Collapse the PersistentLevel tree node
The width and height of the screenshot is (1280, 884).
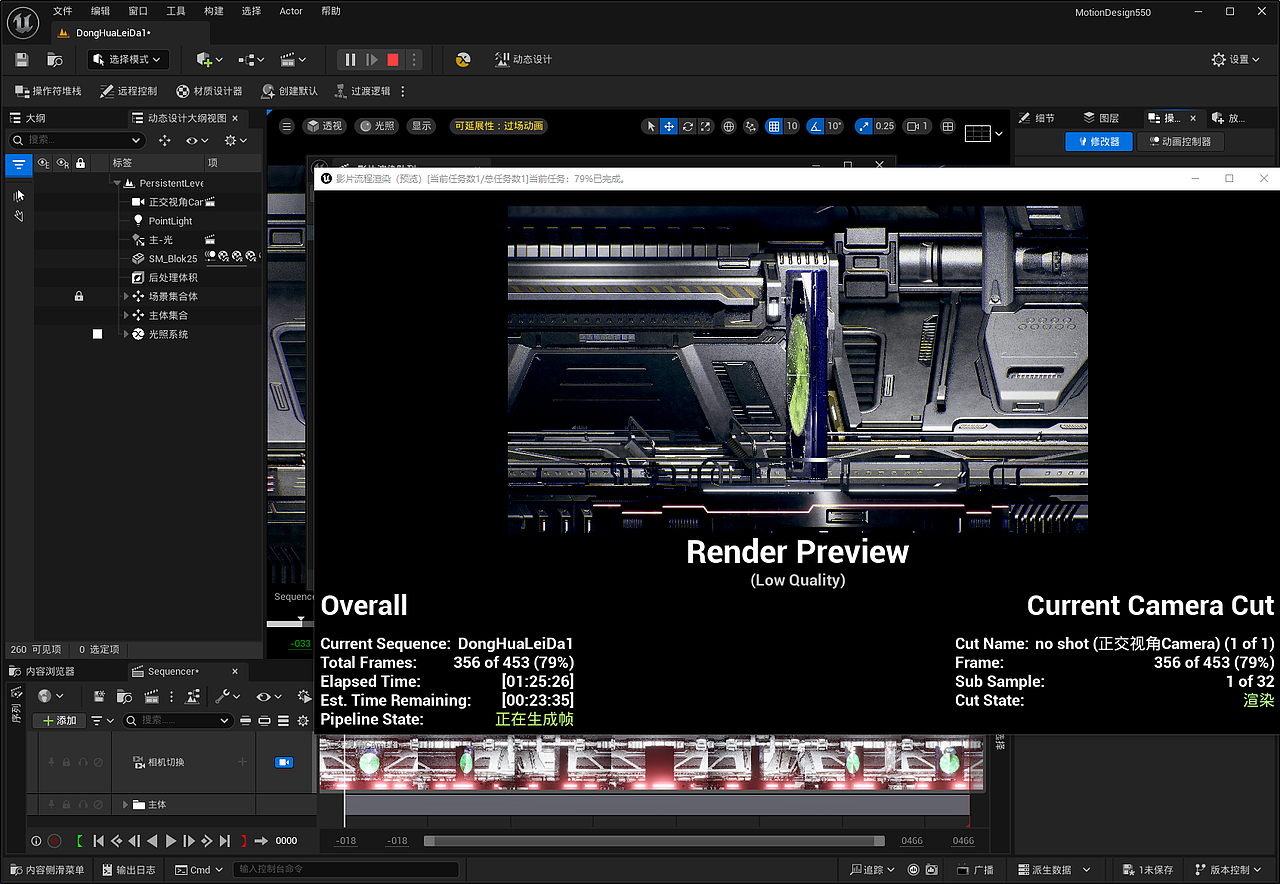pyautogui.click(x=117, y=184)
